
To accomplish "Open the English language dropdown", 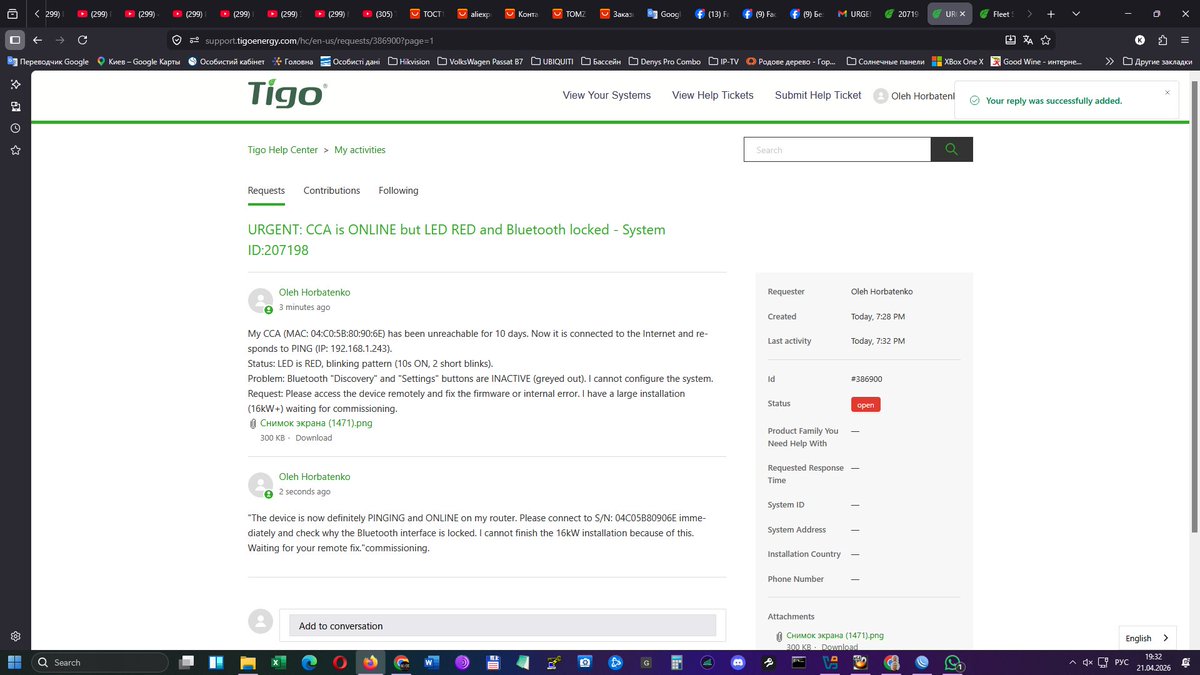I will [1146, 637].
